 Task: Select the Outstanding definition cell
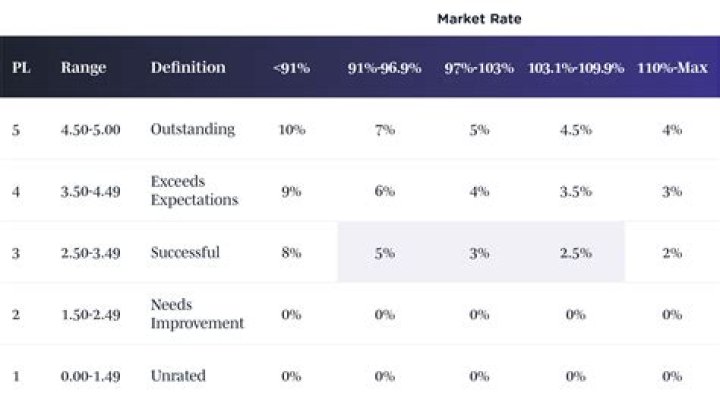193,129
